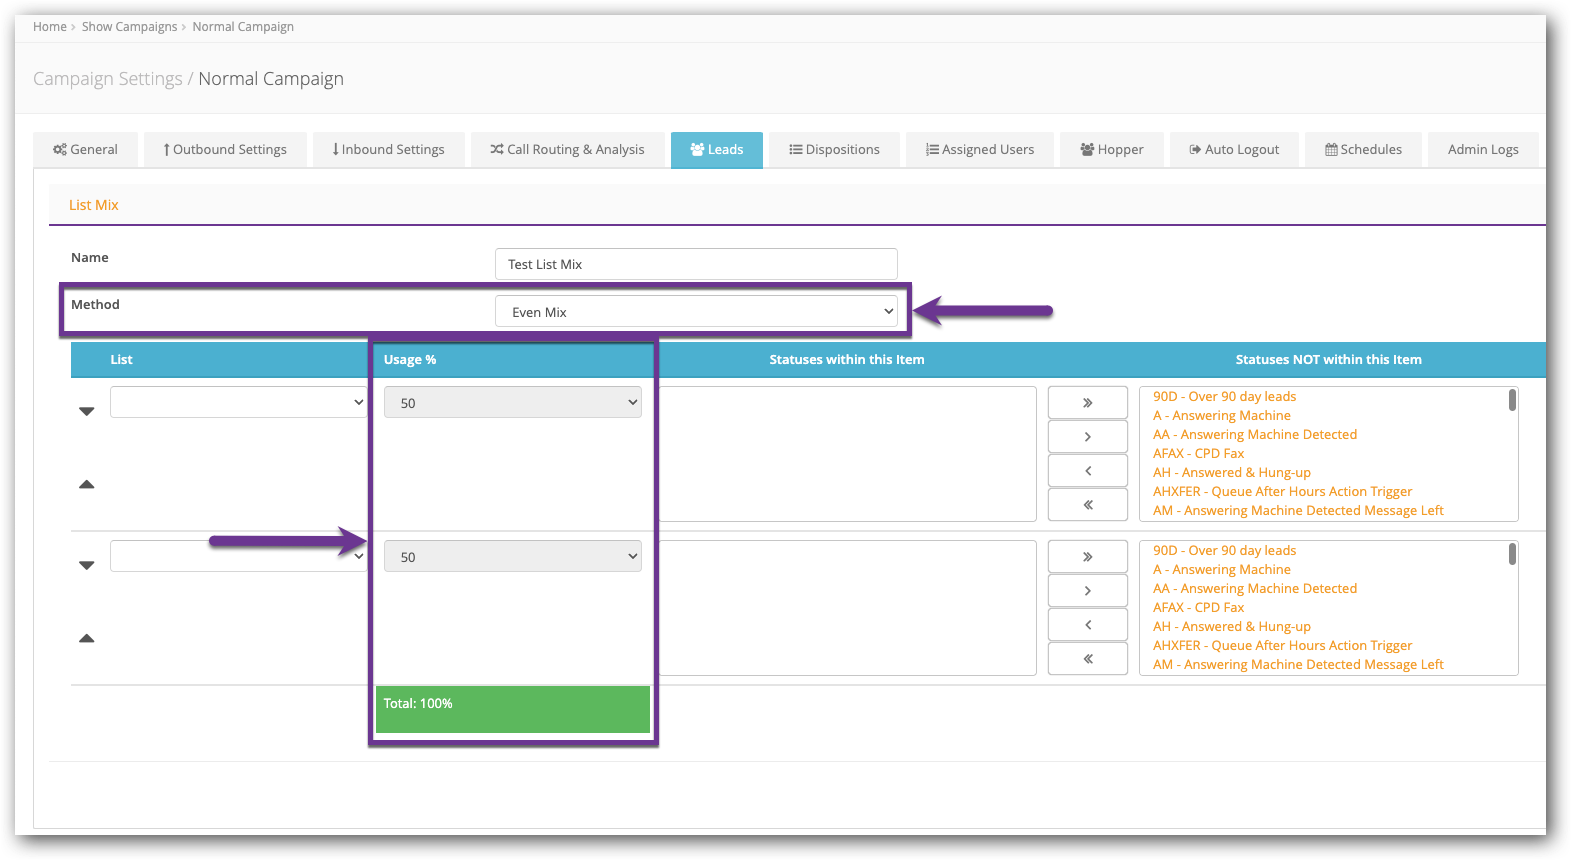
Task: Click first statuses list scrollbar
Action: point(1512,401)
